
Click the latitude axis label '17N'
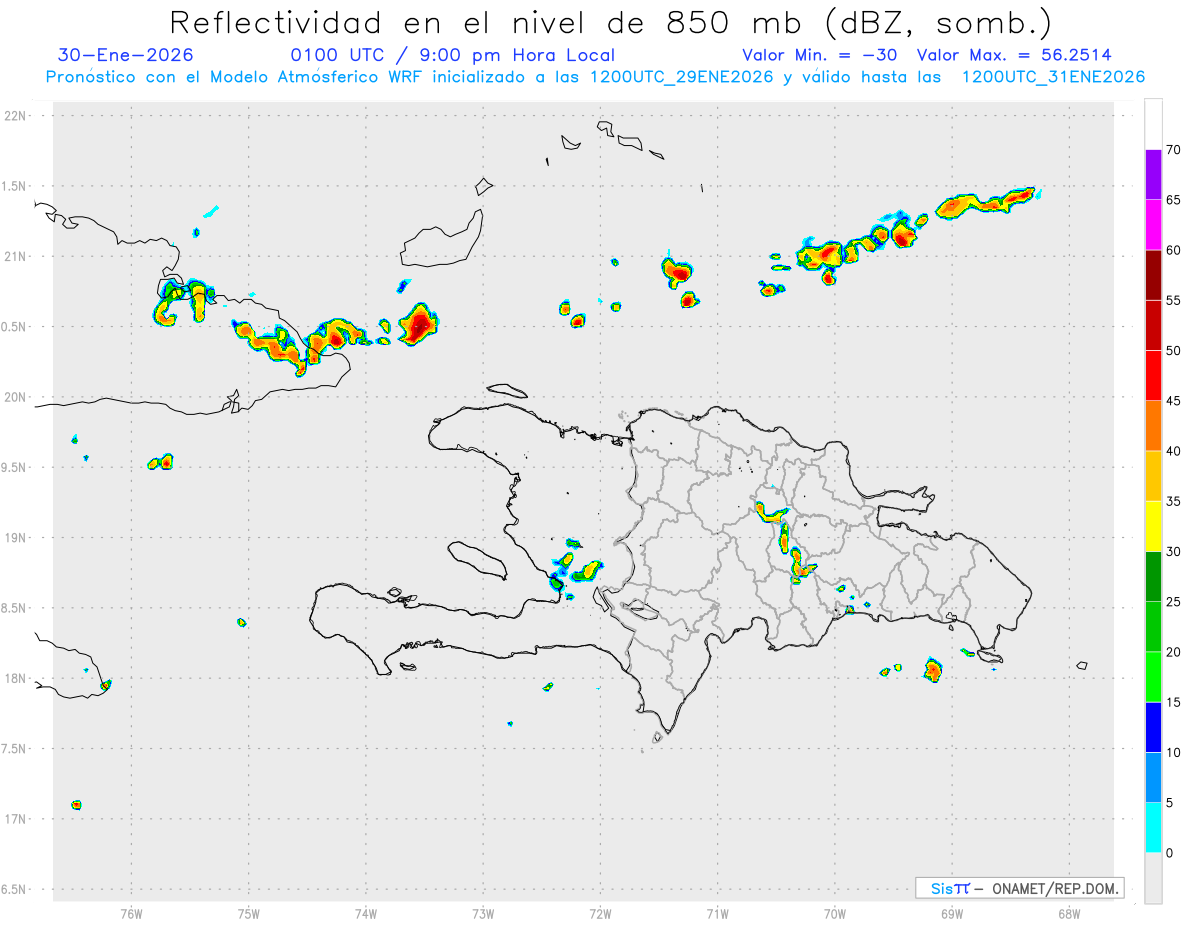[15, 819]
